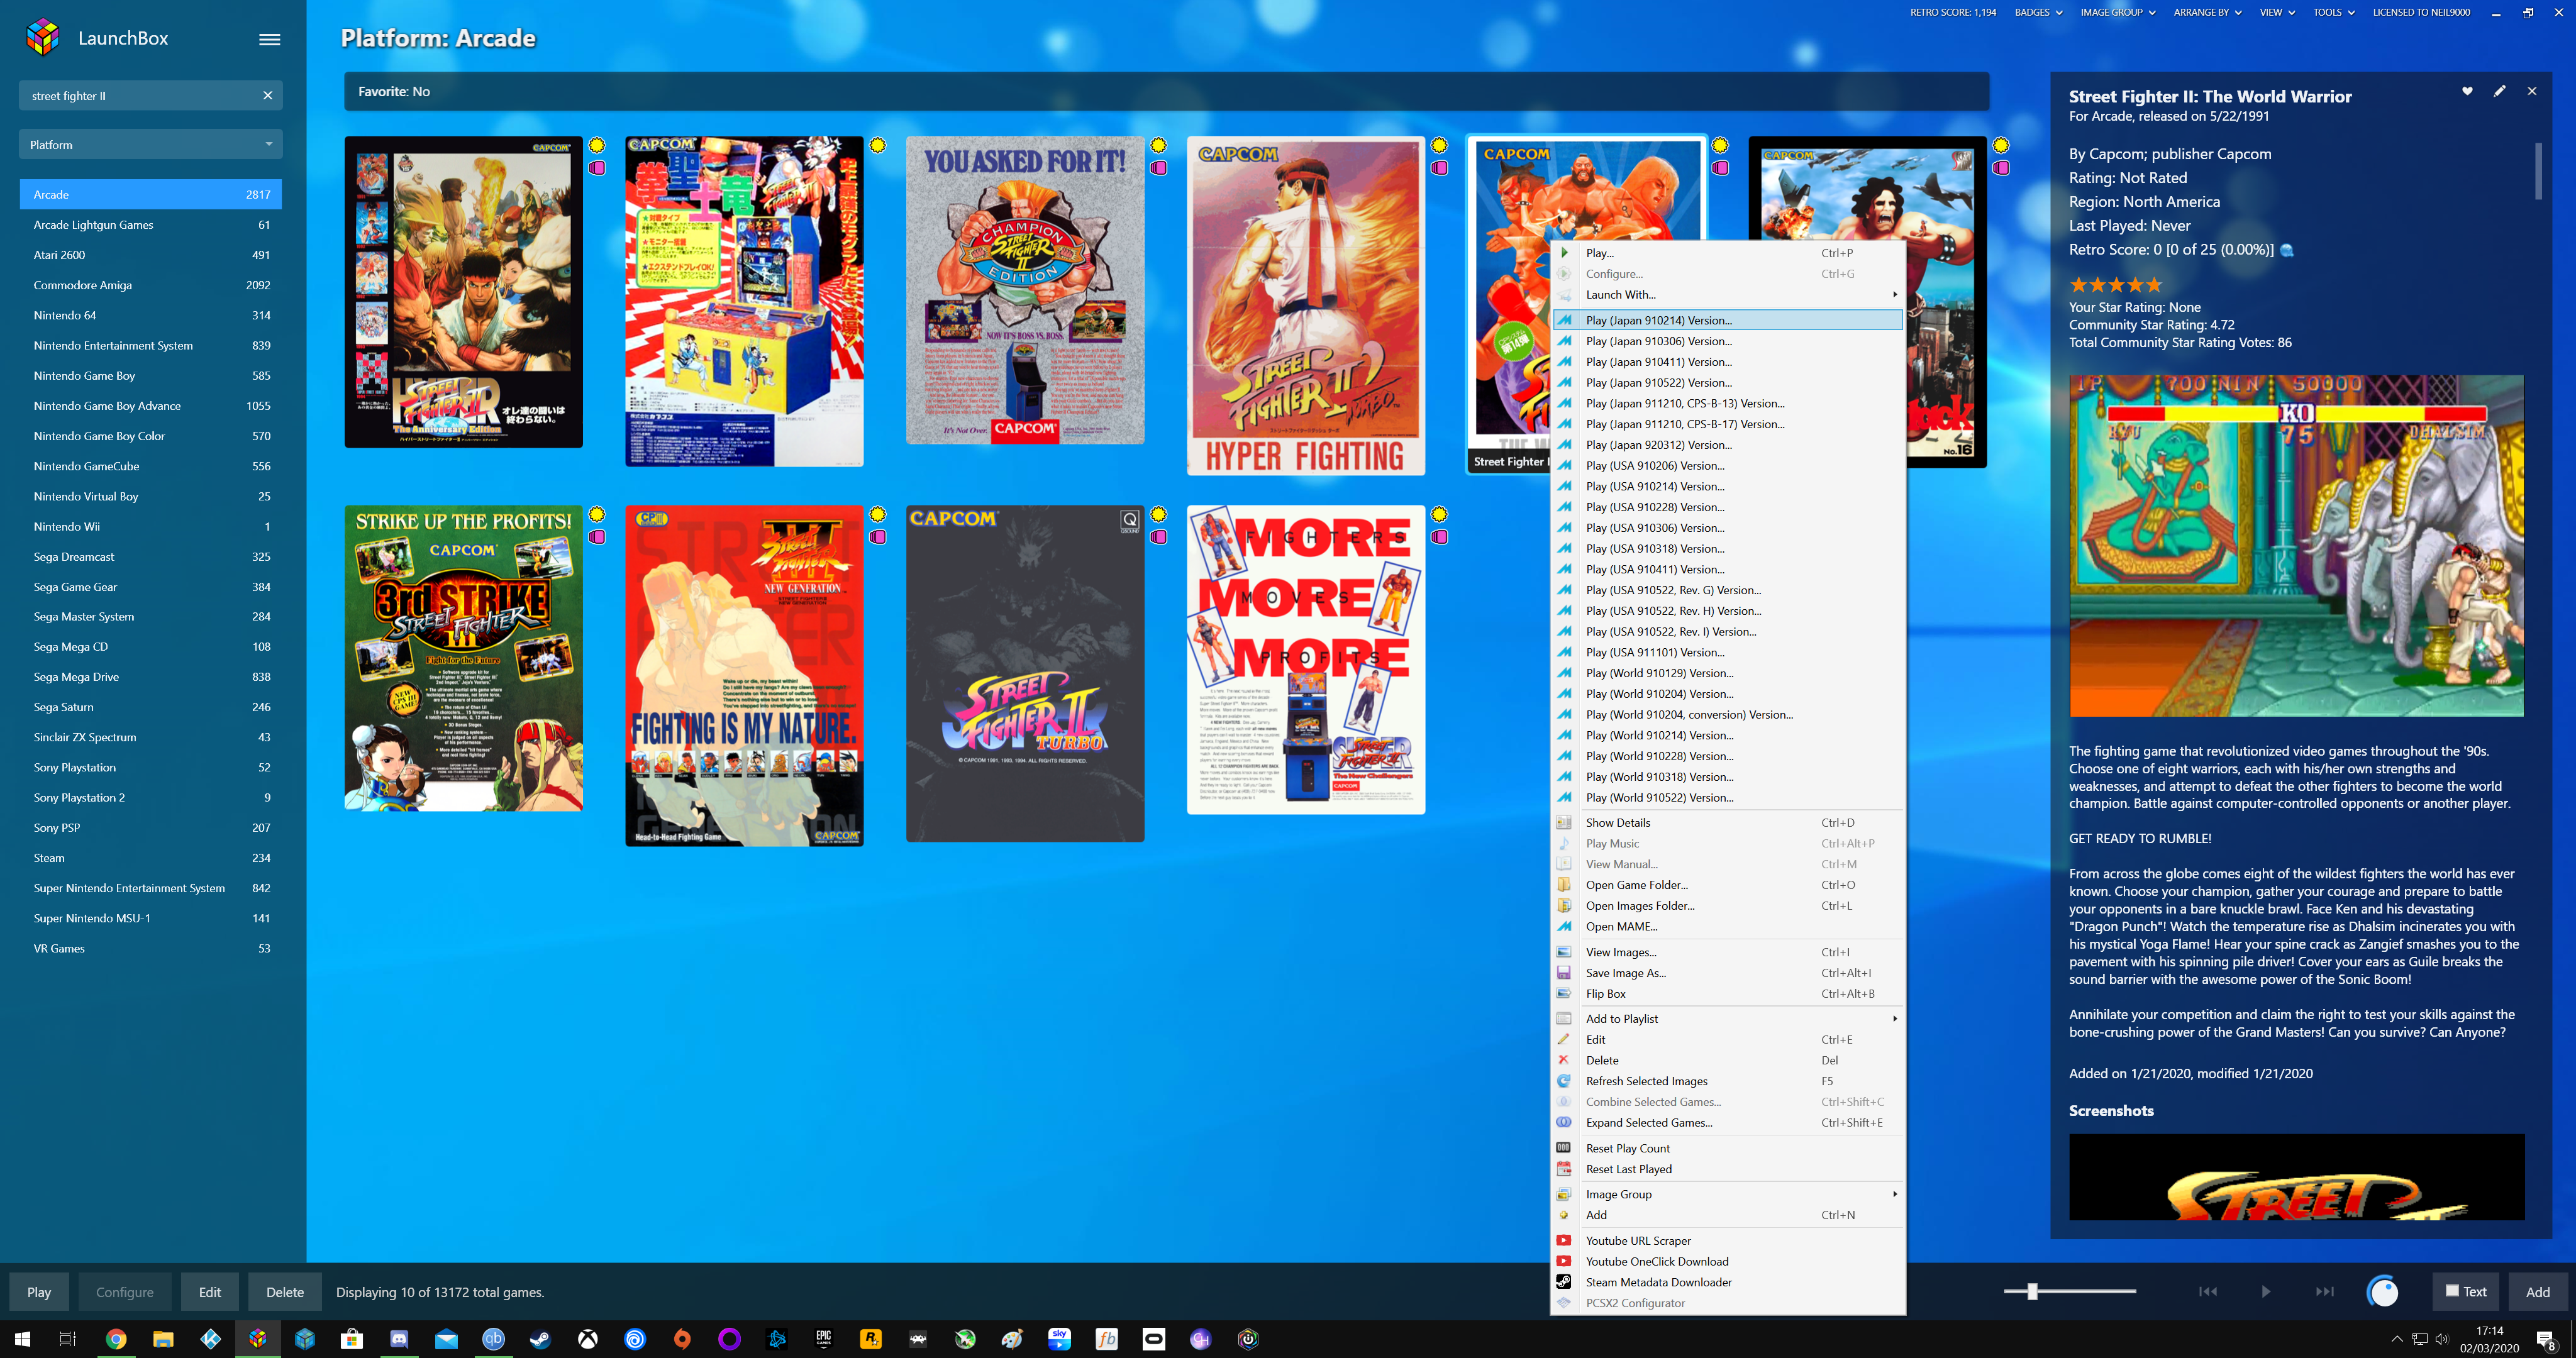Expand the Add to Playlist submenu

click(1727, 1018)
